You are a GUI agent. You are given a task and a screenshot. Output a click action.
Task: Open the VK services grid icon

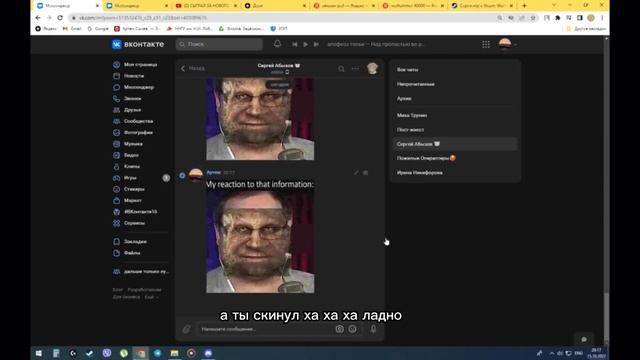pos(486,44)
